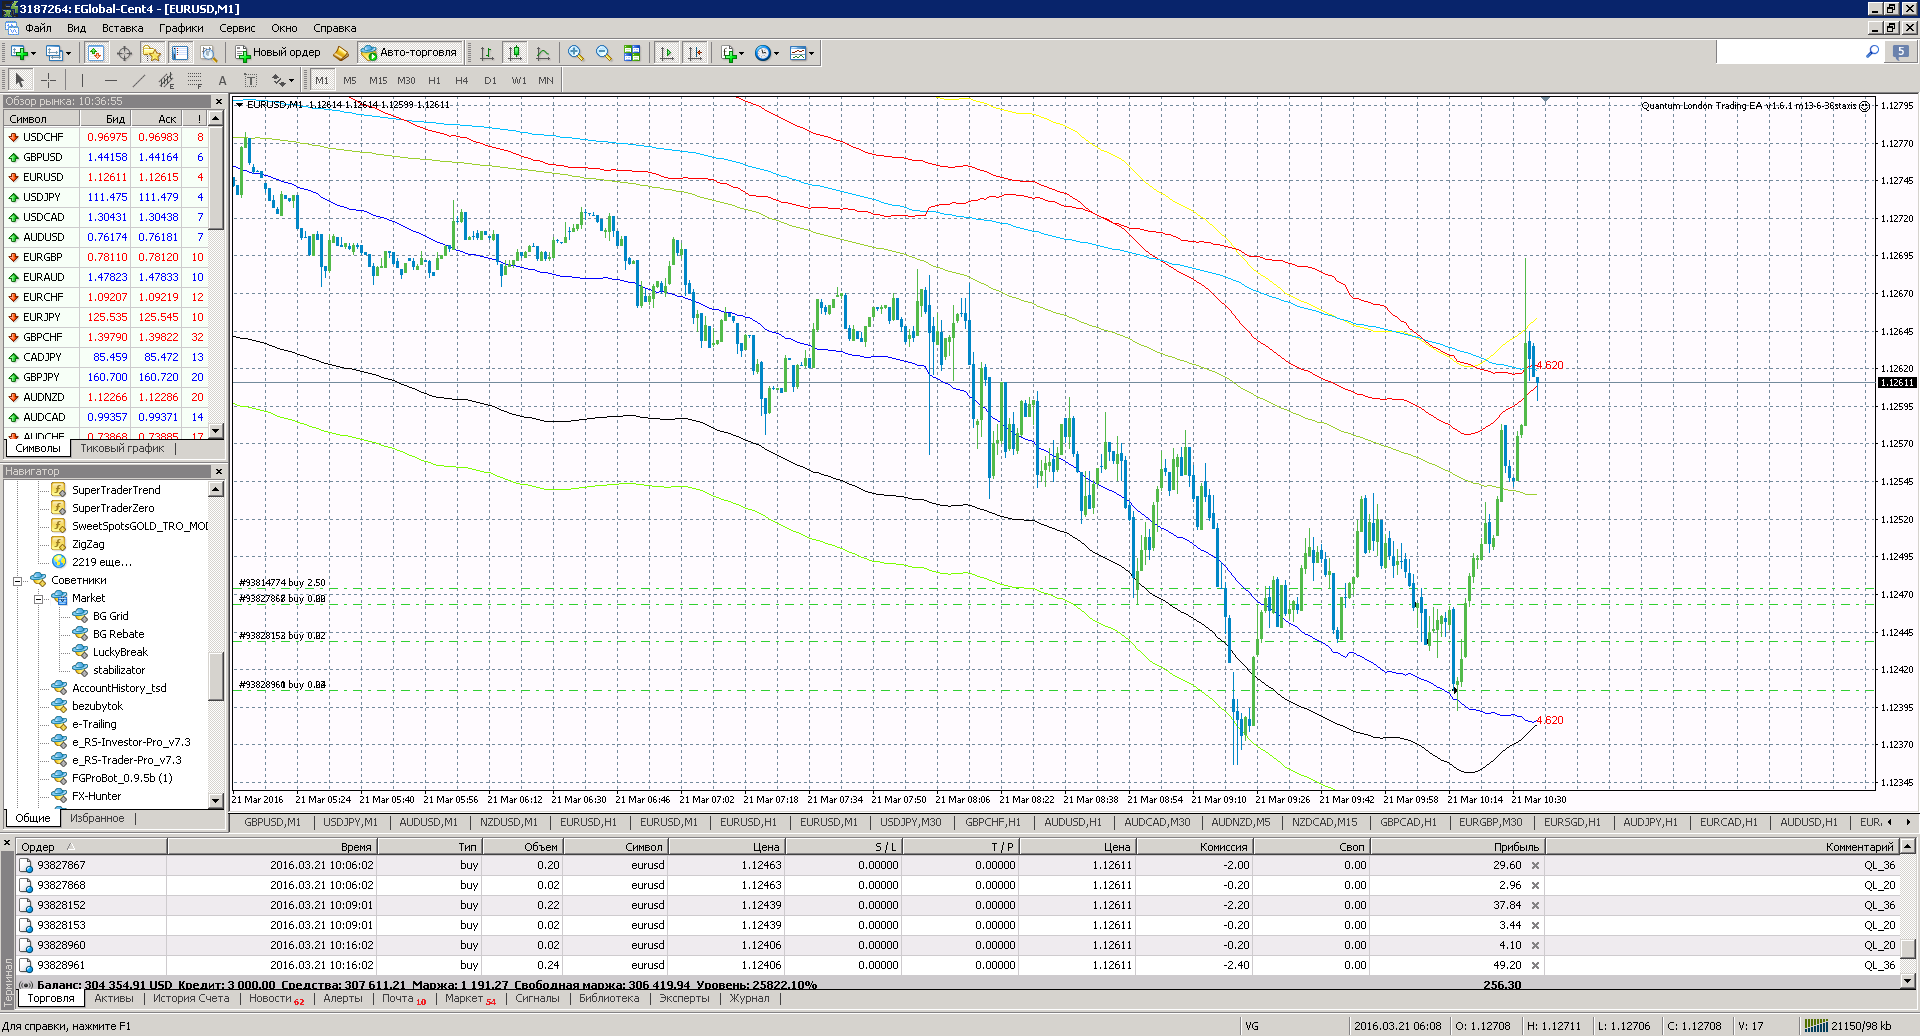Close the Market Watch panel
The height and width of the screenshot is (1036, 1920).
tap(219, 101)
